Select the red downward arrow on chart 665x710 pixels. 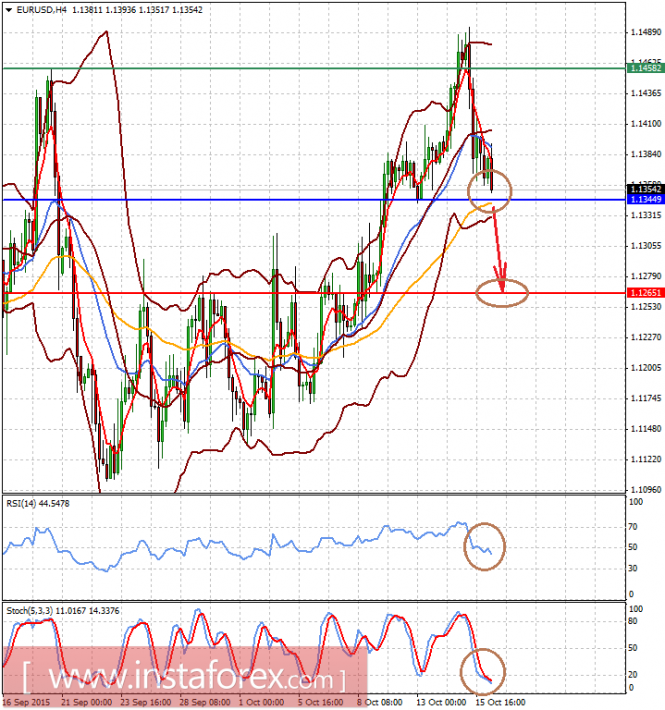click(499, 248)
